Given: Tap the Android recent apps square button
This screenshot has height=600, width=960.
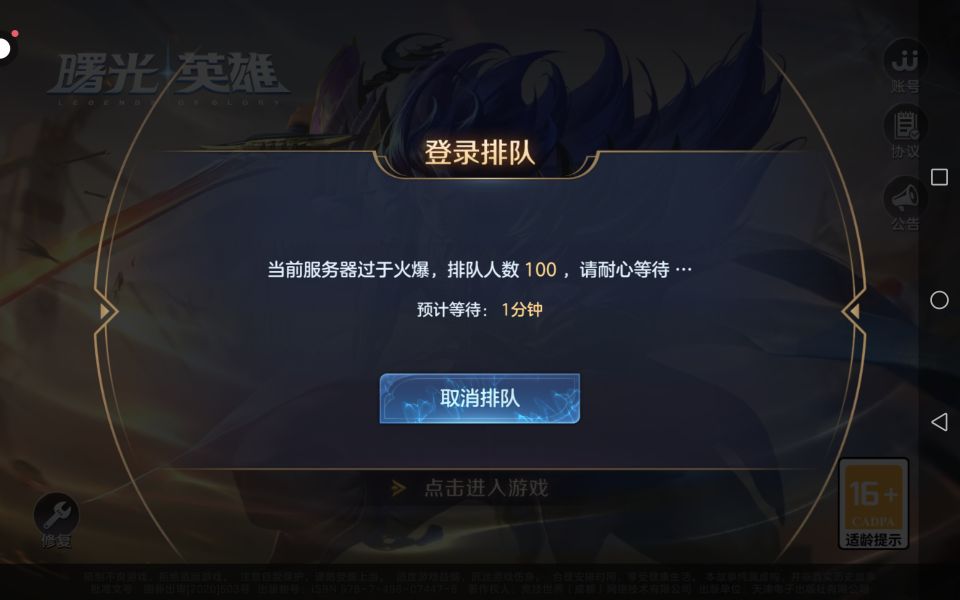Looking at the screenshot, I should coord(939,178).
